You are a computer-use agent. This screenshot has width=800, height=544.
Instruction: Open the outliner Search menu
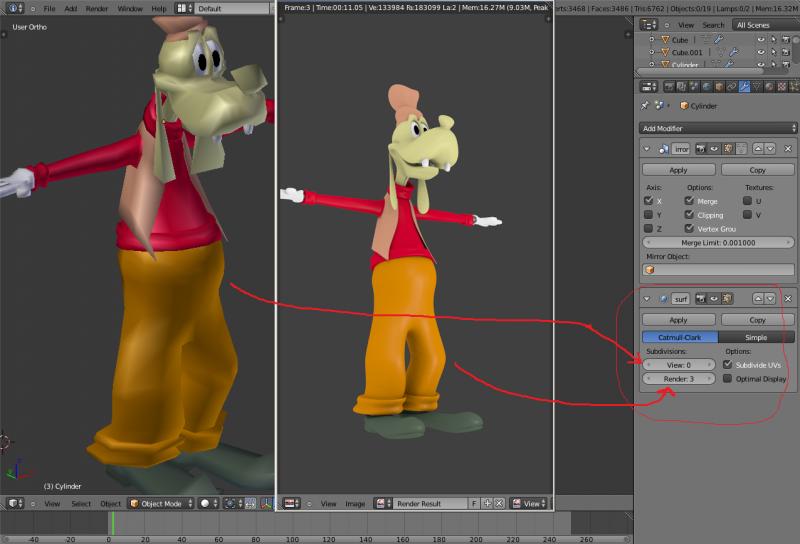point(713,25)
